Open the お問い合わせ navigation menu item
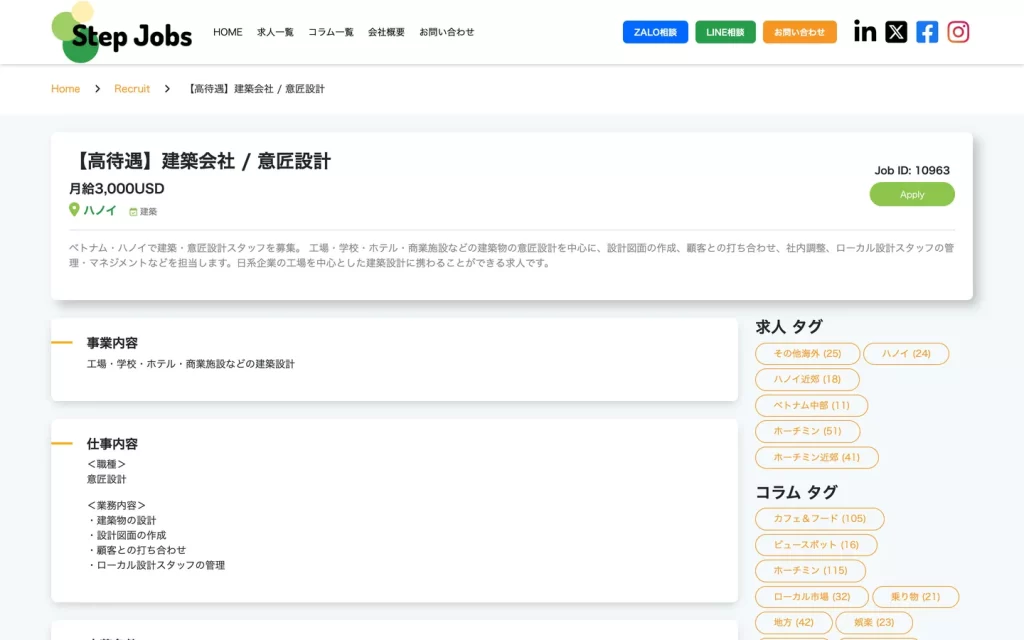Image resolution: width=1024 pixels, height=640 pixels. (x=447, y=32)
